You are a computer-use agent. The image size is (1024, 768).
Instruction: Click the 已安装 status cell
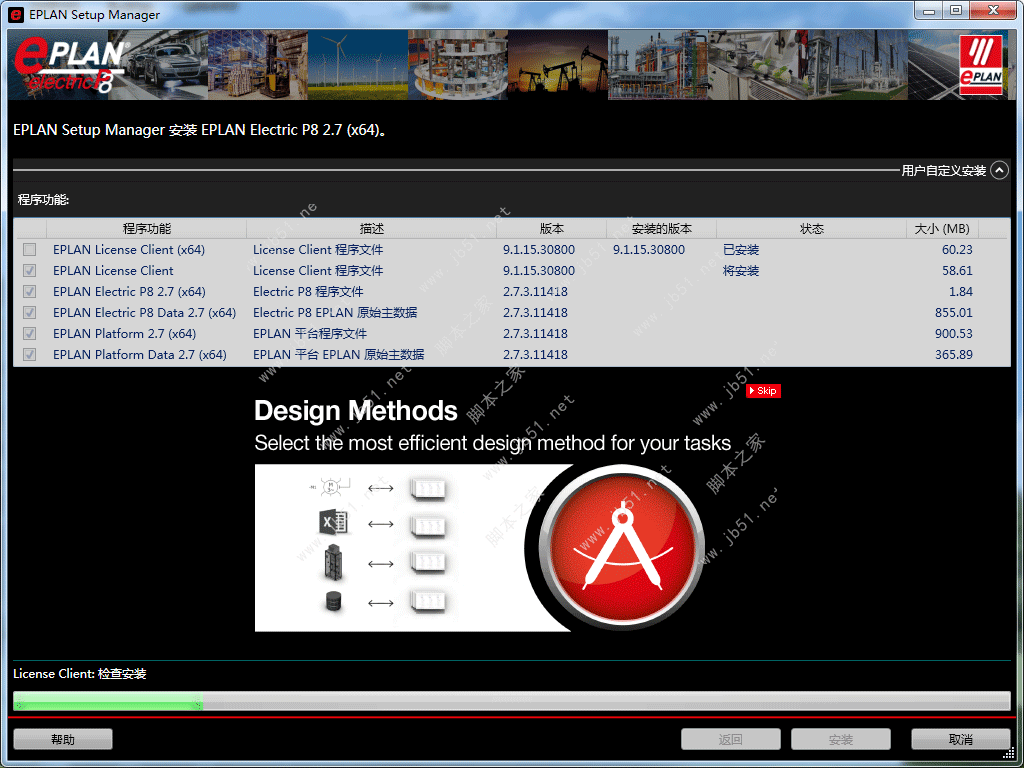tap(741, 249)
